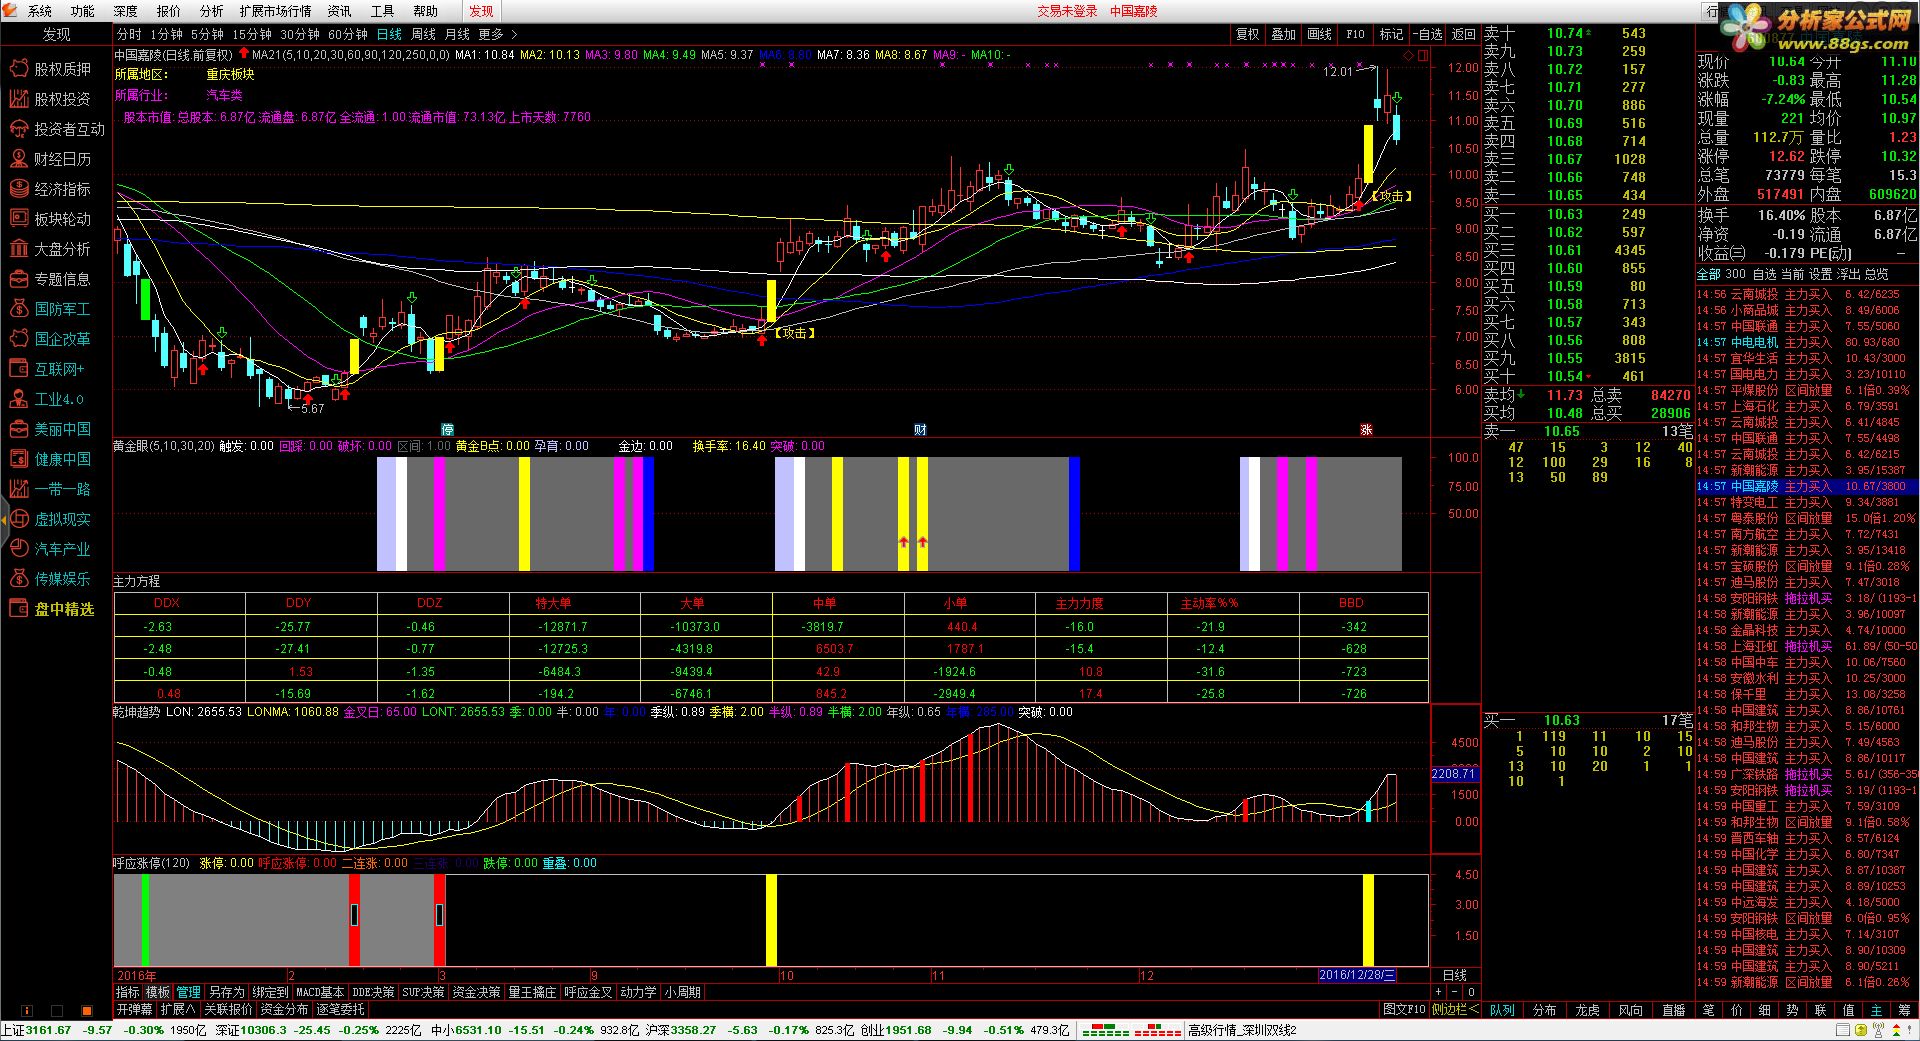
Task: Expand the 扩展∧ panel
Action: tap(178, 1010)
